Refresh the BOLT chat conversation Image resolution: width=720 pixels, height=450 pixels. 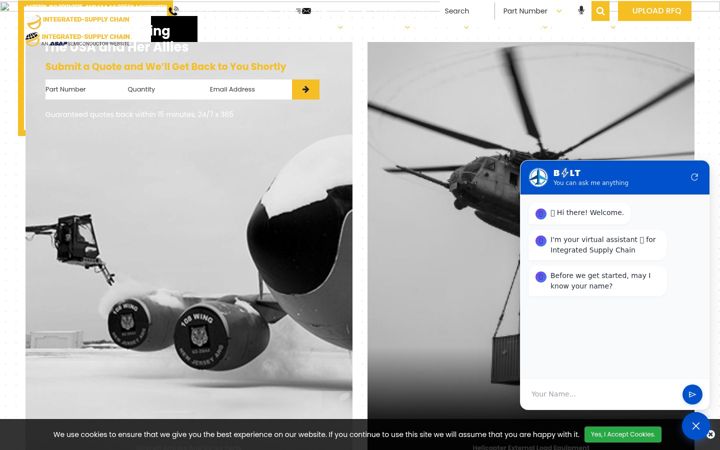[x=694, y=177]
